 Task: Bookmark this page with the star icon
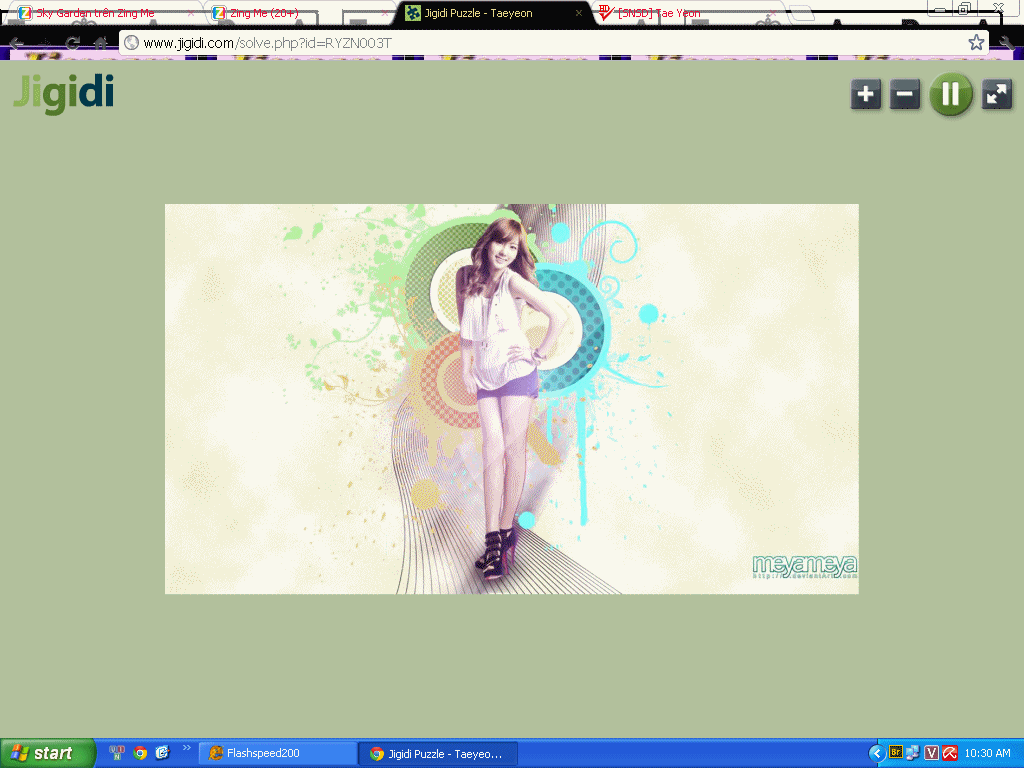tap(976, 43)
